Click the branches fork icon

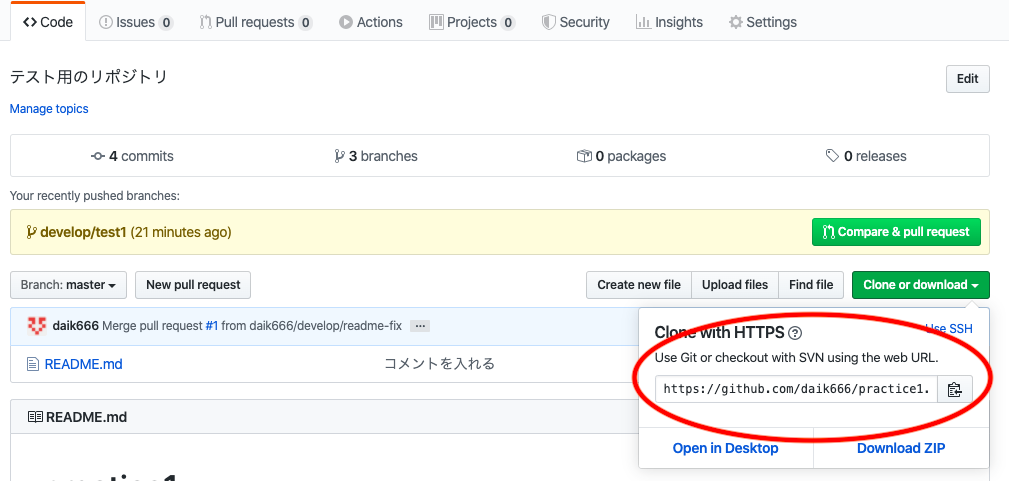click(x=340, y=156)
